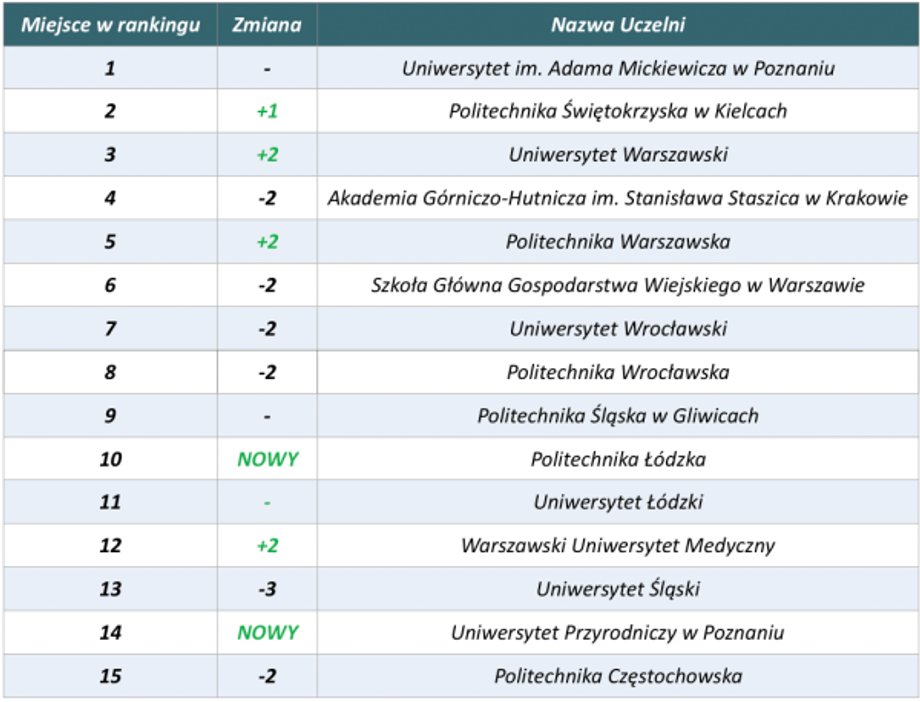Click the +1 change value in row 2
Image resolution: width=920 pixels, height=702 pixels.
tap(268, 111)
